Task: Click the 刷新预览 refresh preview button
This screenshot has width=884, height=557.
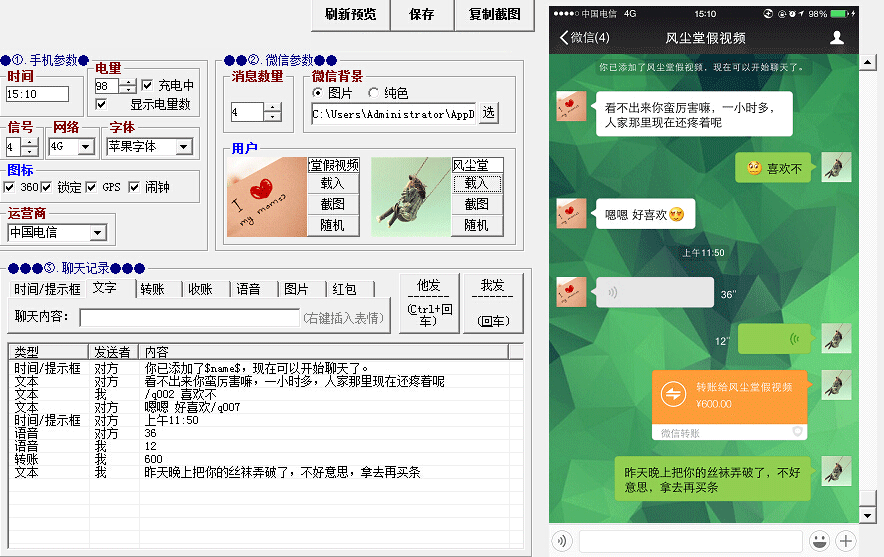Action: click(x=350, y=14)
